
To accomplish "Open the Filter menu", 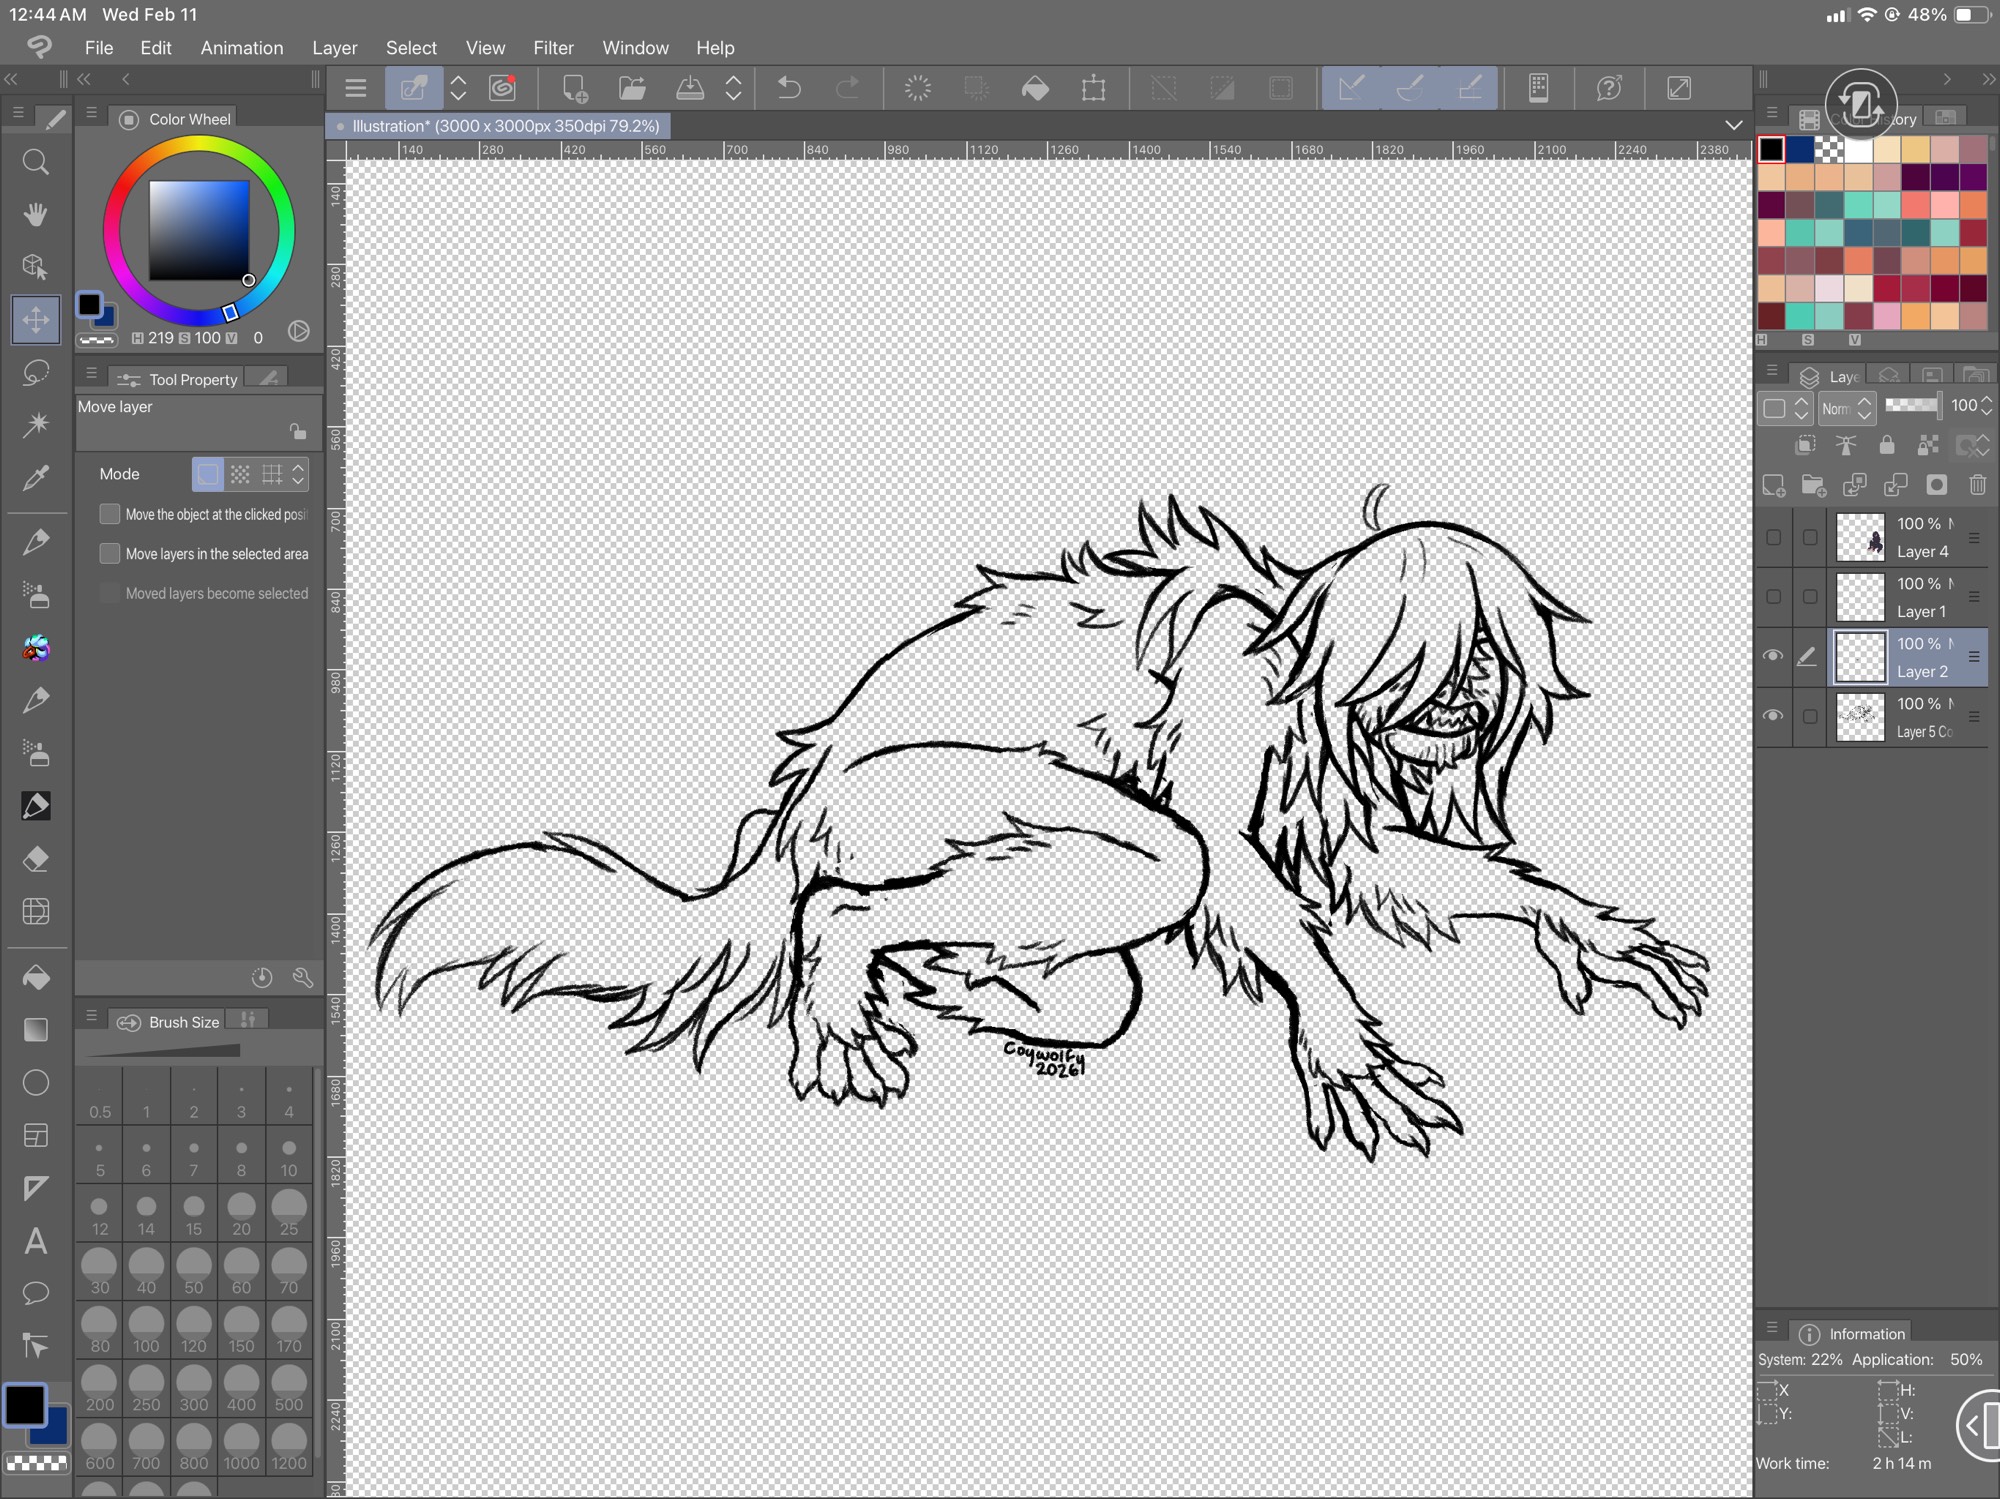I will coord(553,48).
